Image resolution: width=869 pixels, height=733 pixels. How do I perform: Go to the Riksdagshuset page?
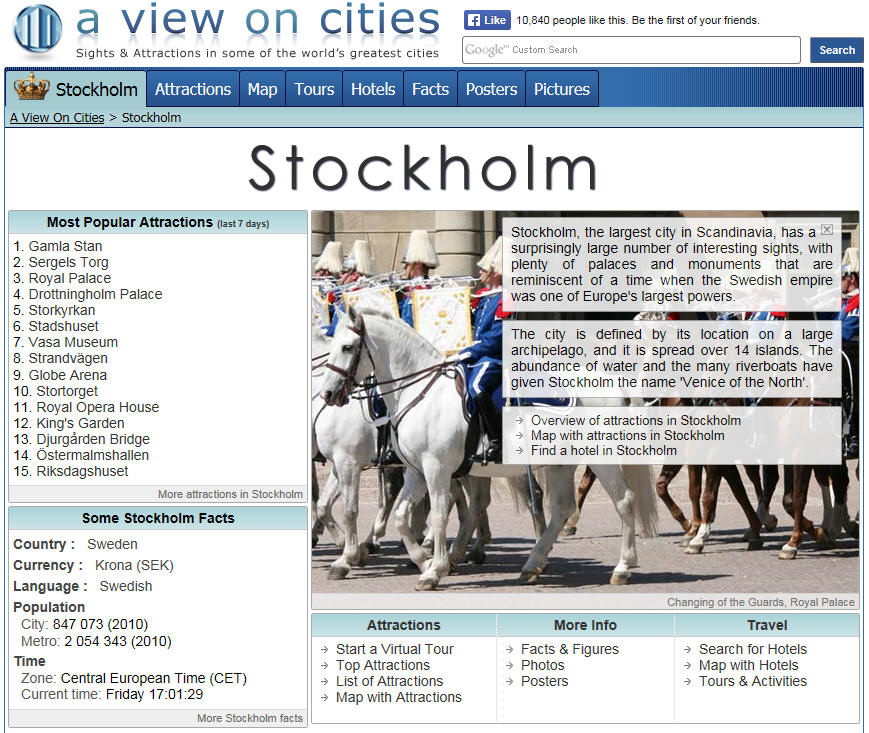pyautogui.click(x=82, y=471)
